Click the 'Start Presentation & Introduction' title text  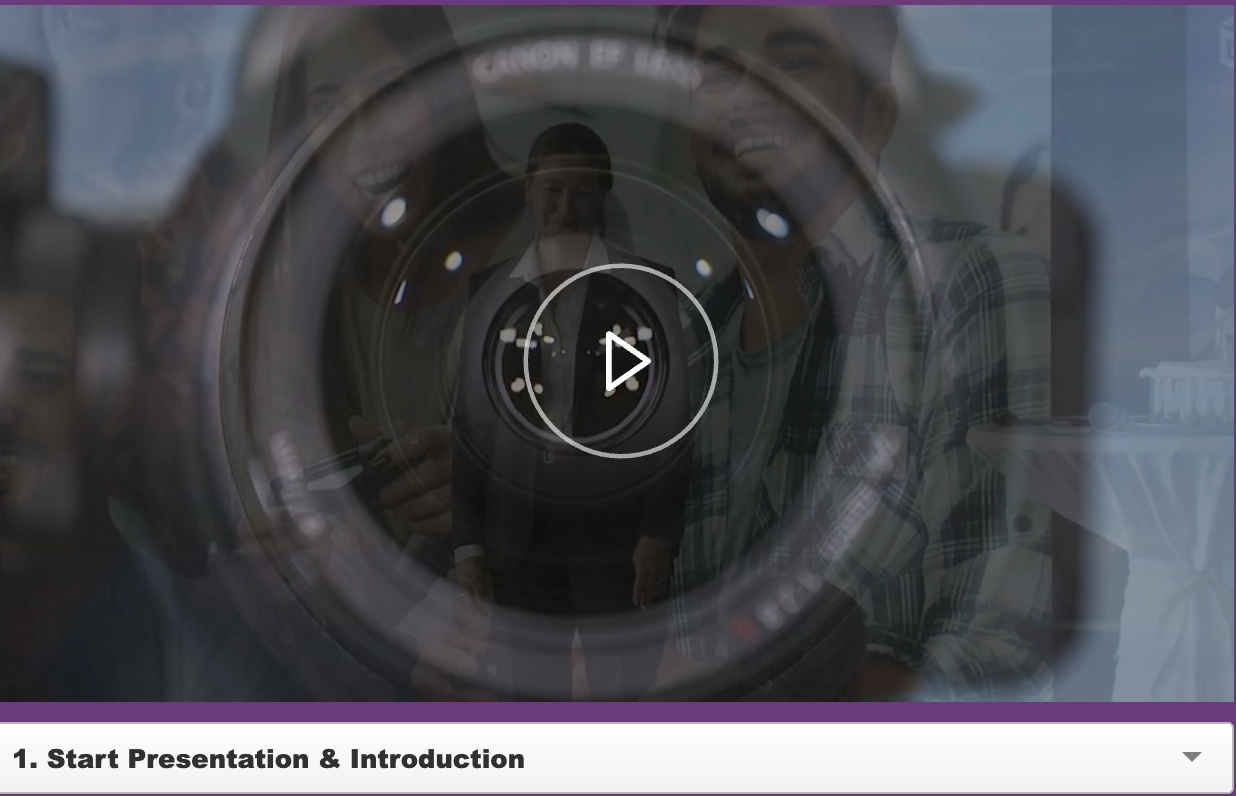point(285,759)
